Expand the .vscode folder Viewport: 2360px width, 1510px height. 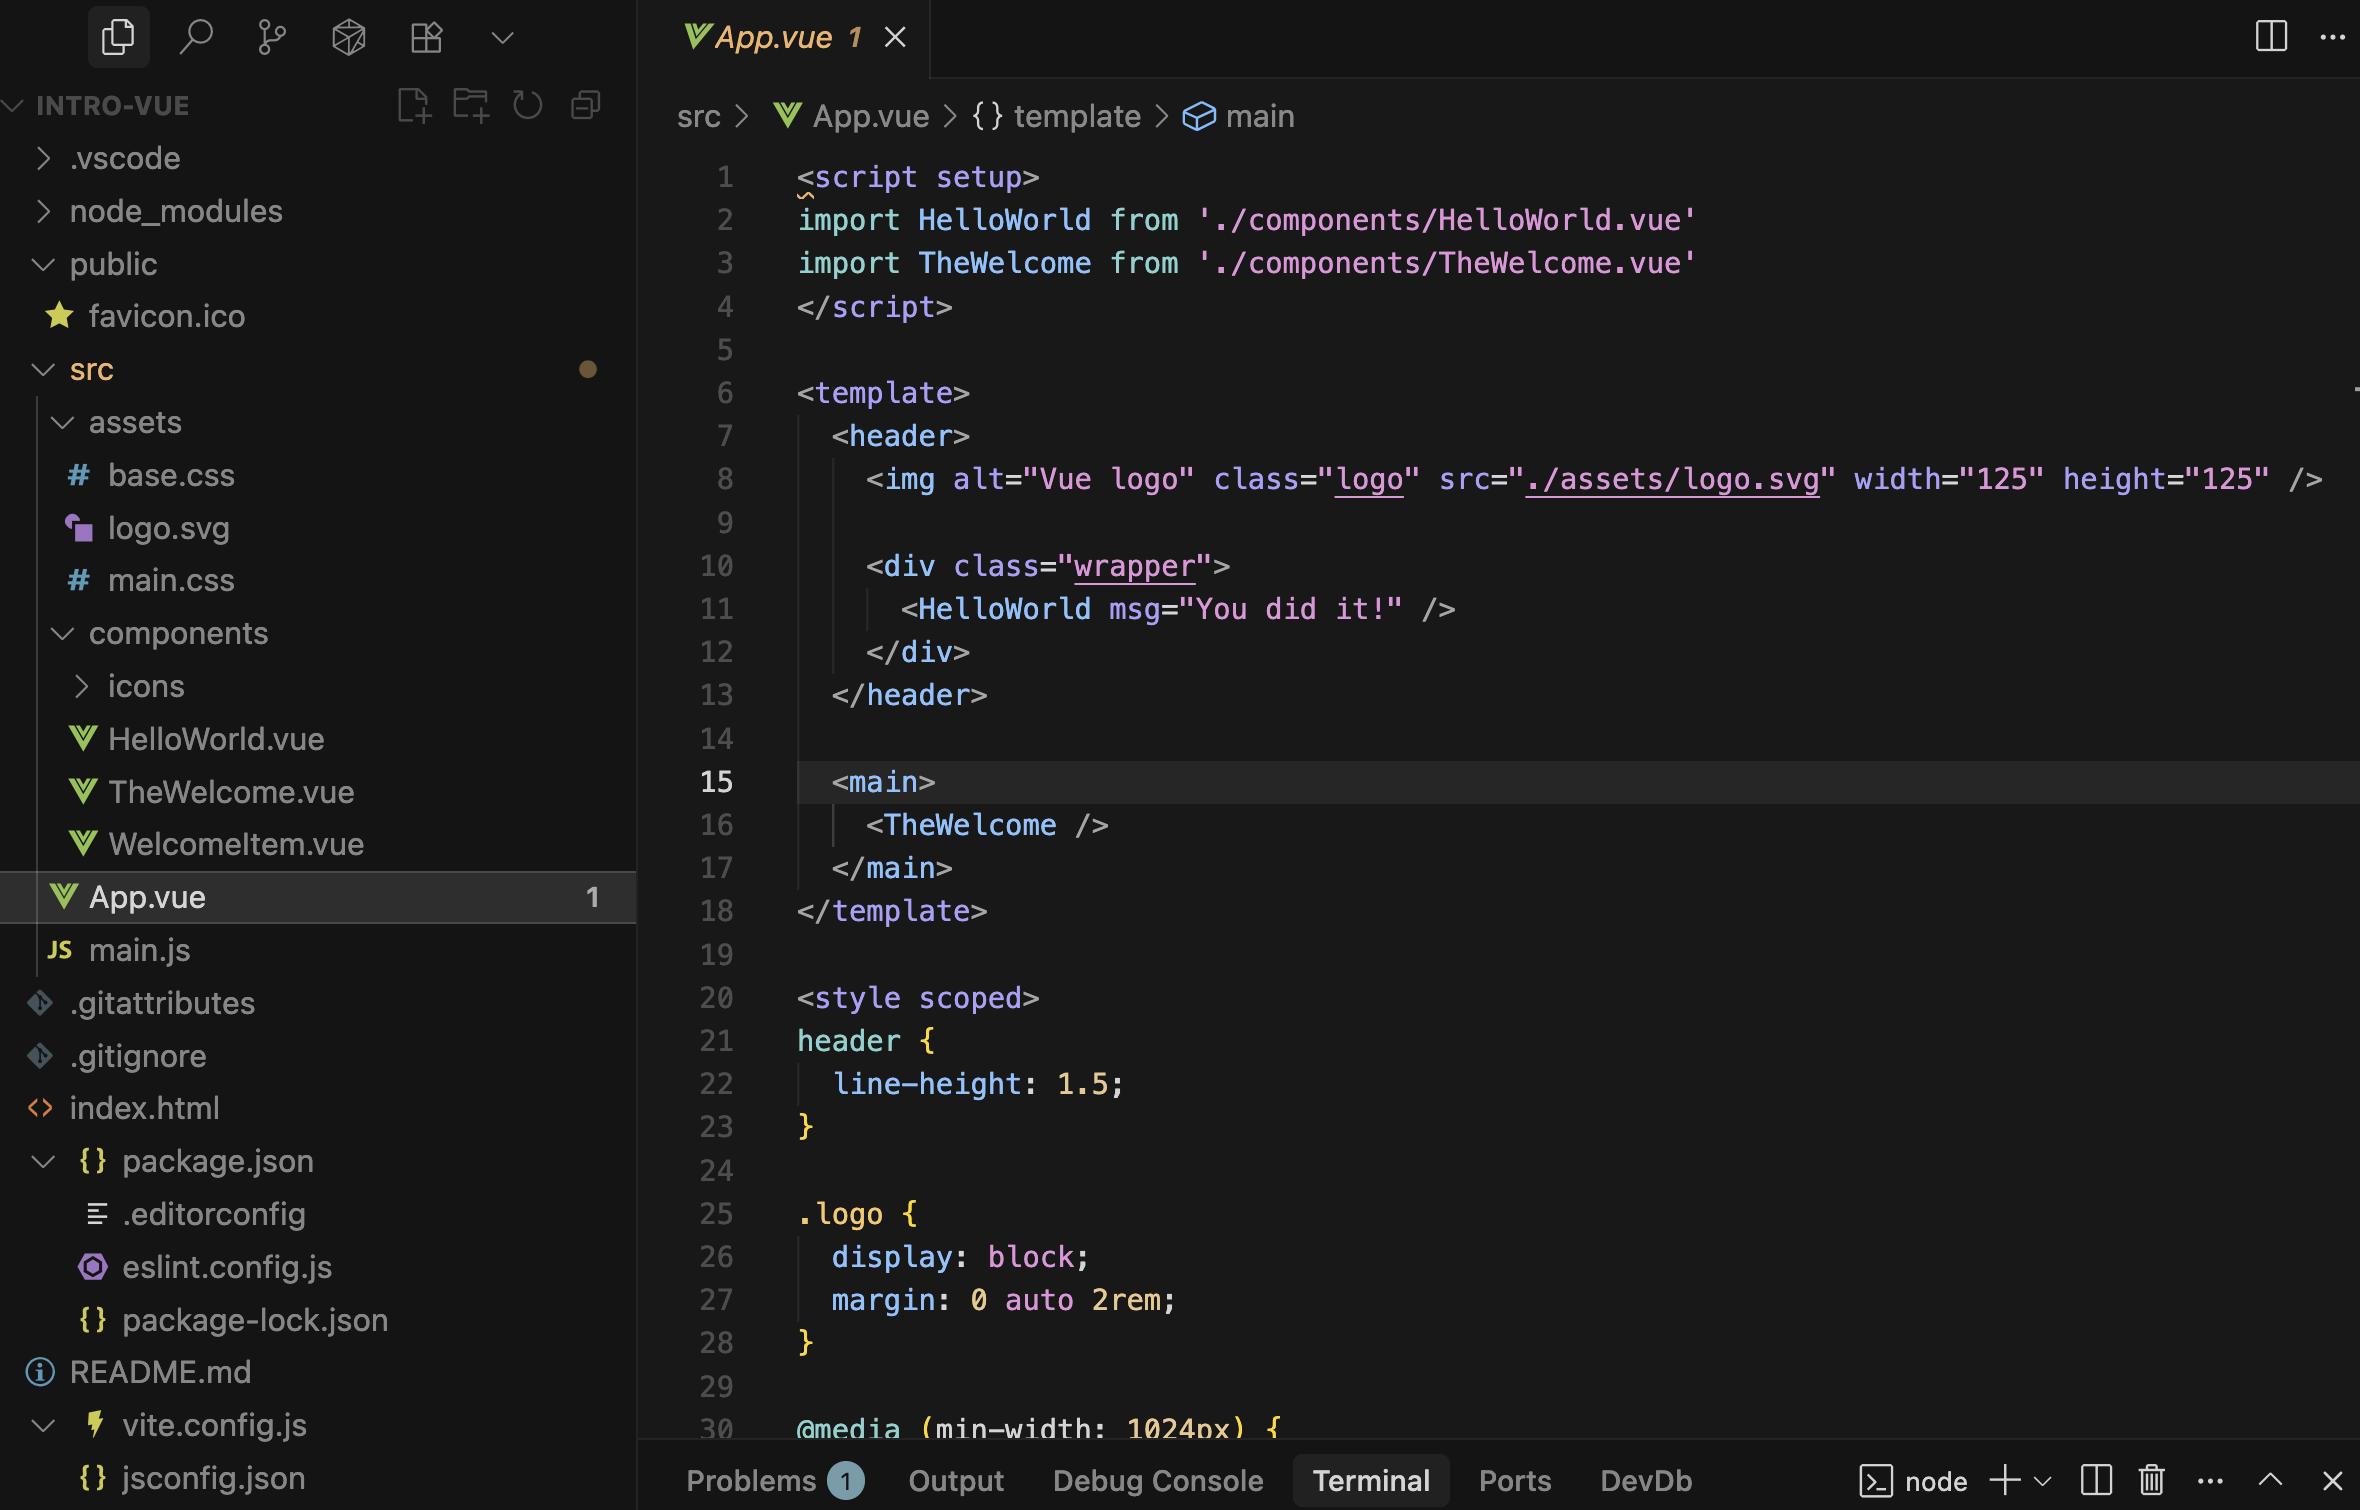43,158
